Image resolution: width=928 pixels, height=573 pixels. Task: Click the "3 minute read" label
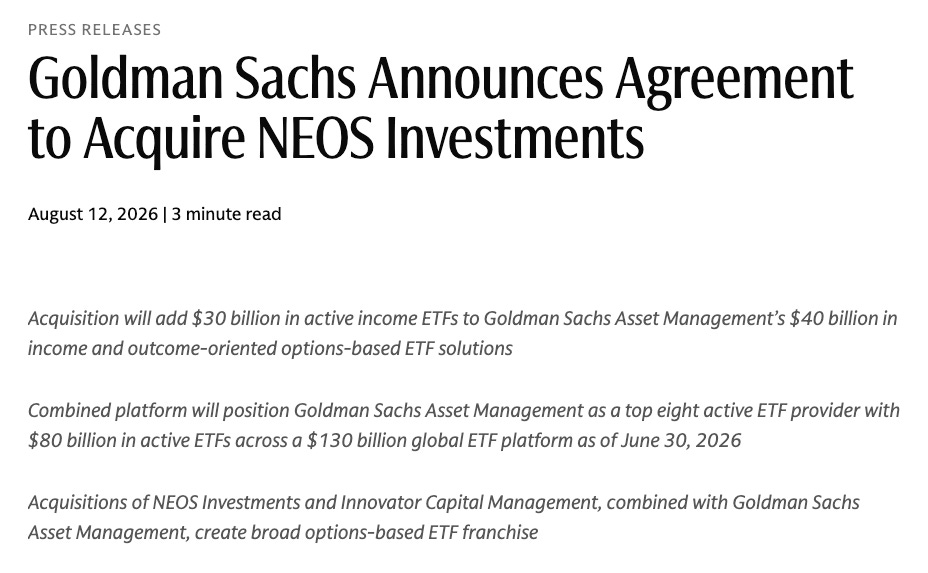(226, 214)
